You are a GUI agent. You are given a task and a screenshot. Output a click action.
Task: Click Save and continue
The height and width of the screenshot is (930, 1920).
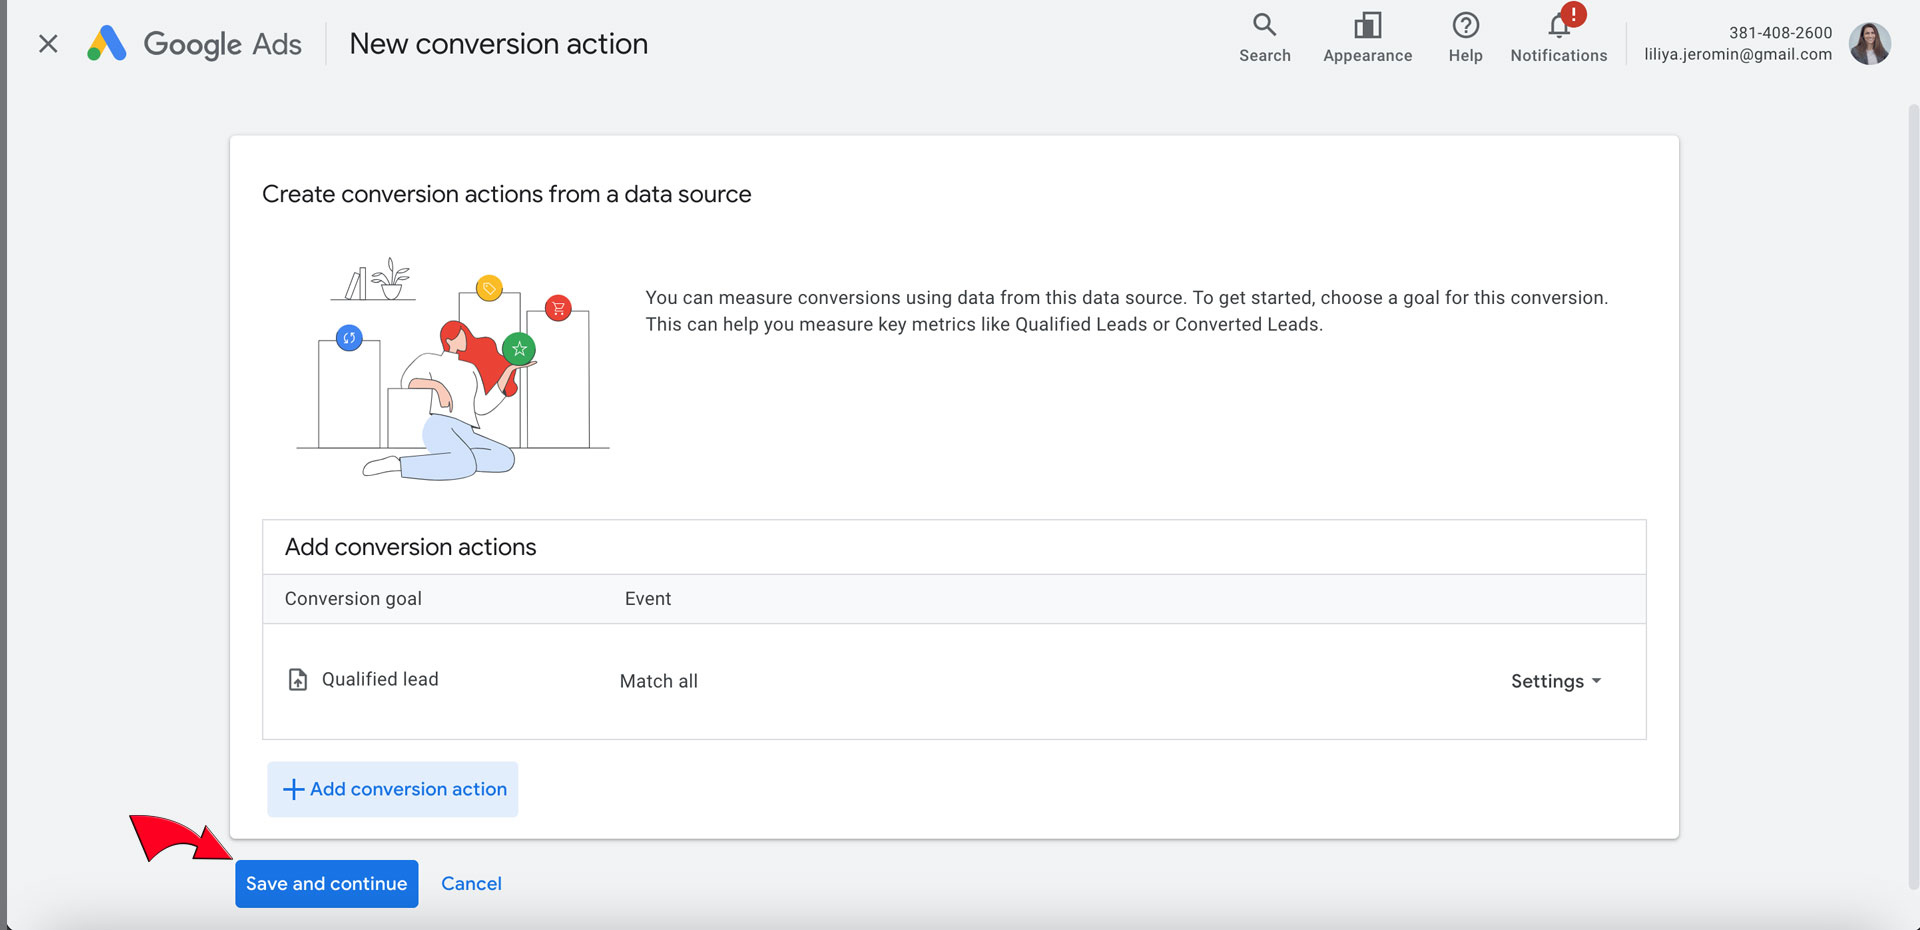pos(327,884)
